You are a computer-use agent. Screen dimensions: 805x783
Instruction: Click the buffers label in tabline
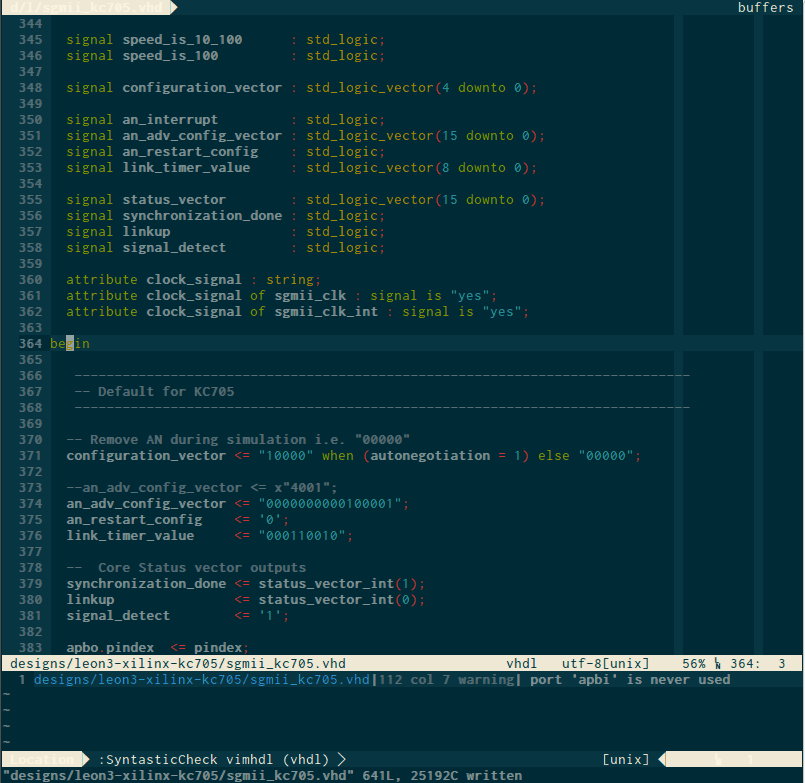[765, 7]
